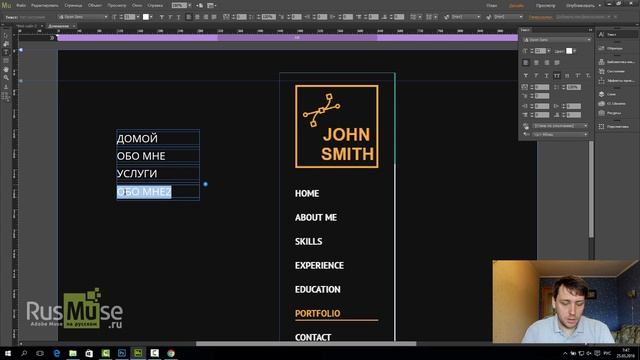
Task: Toggle italic in the top control bar
Action: 170,17
